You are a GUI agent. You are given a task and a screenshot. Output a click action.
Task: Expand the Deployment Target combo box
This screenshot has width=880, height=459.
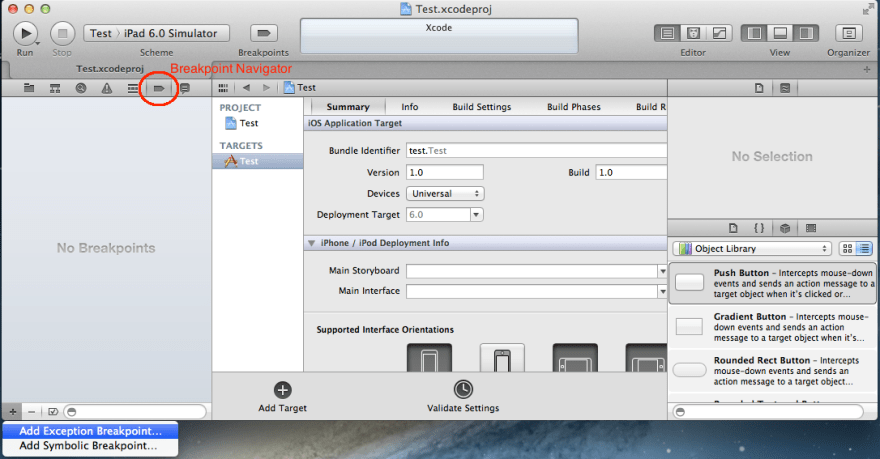pyautogui.click(x=476, y=215)
